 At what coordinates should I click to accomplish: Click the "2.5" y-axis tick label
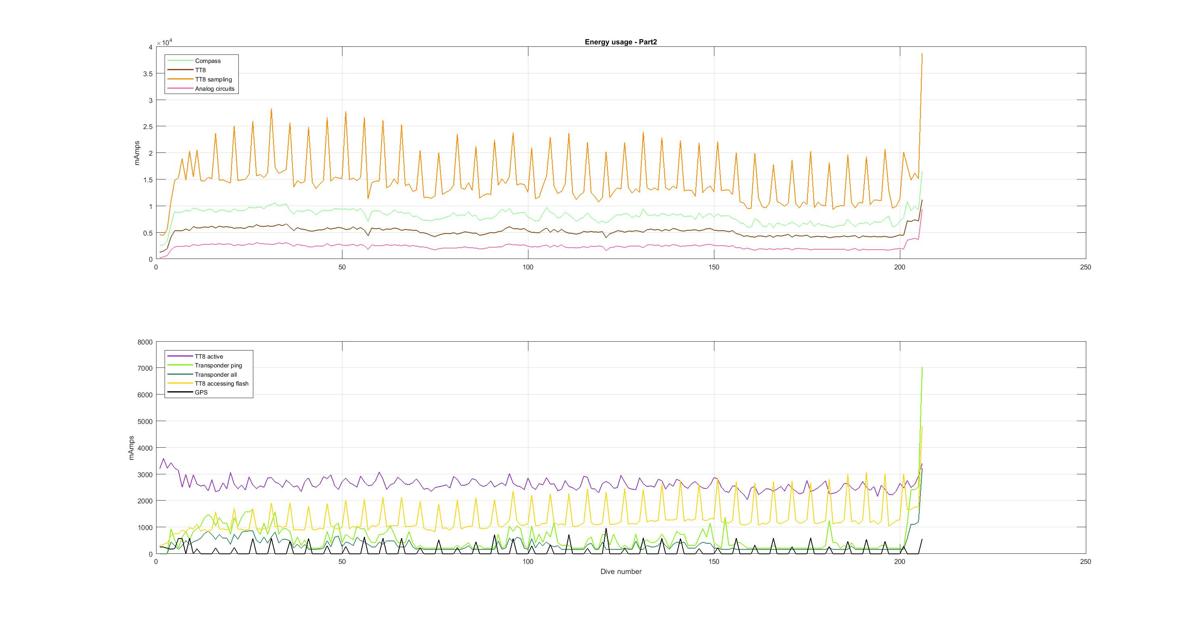click(x=147, y=127)
